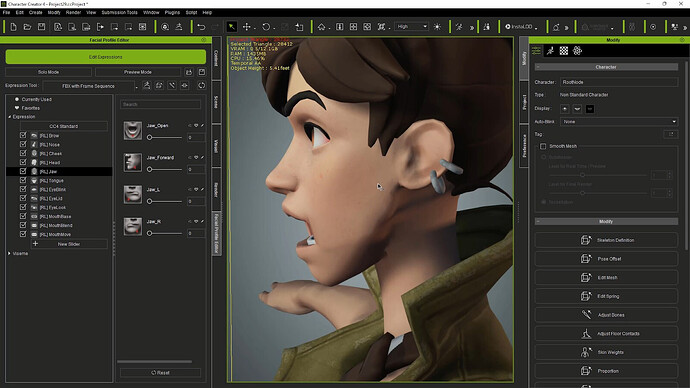The width and height of the screenshot is (690, 388).
Task: Open the checkerboard Material tab icon
Action: (x=564, y=51)
